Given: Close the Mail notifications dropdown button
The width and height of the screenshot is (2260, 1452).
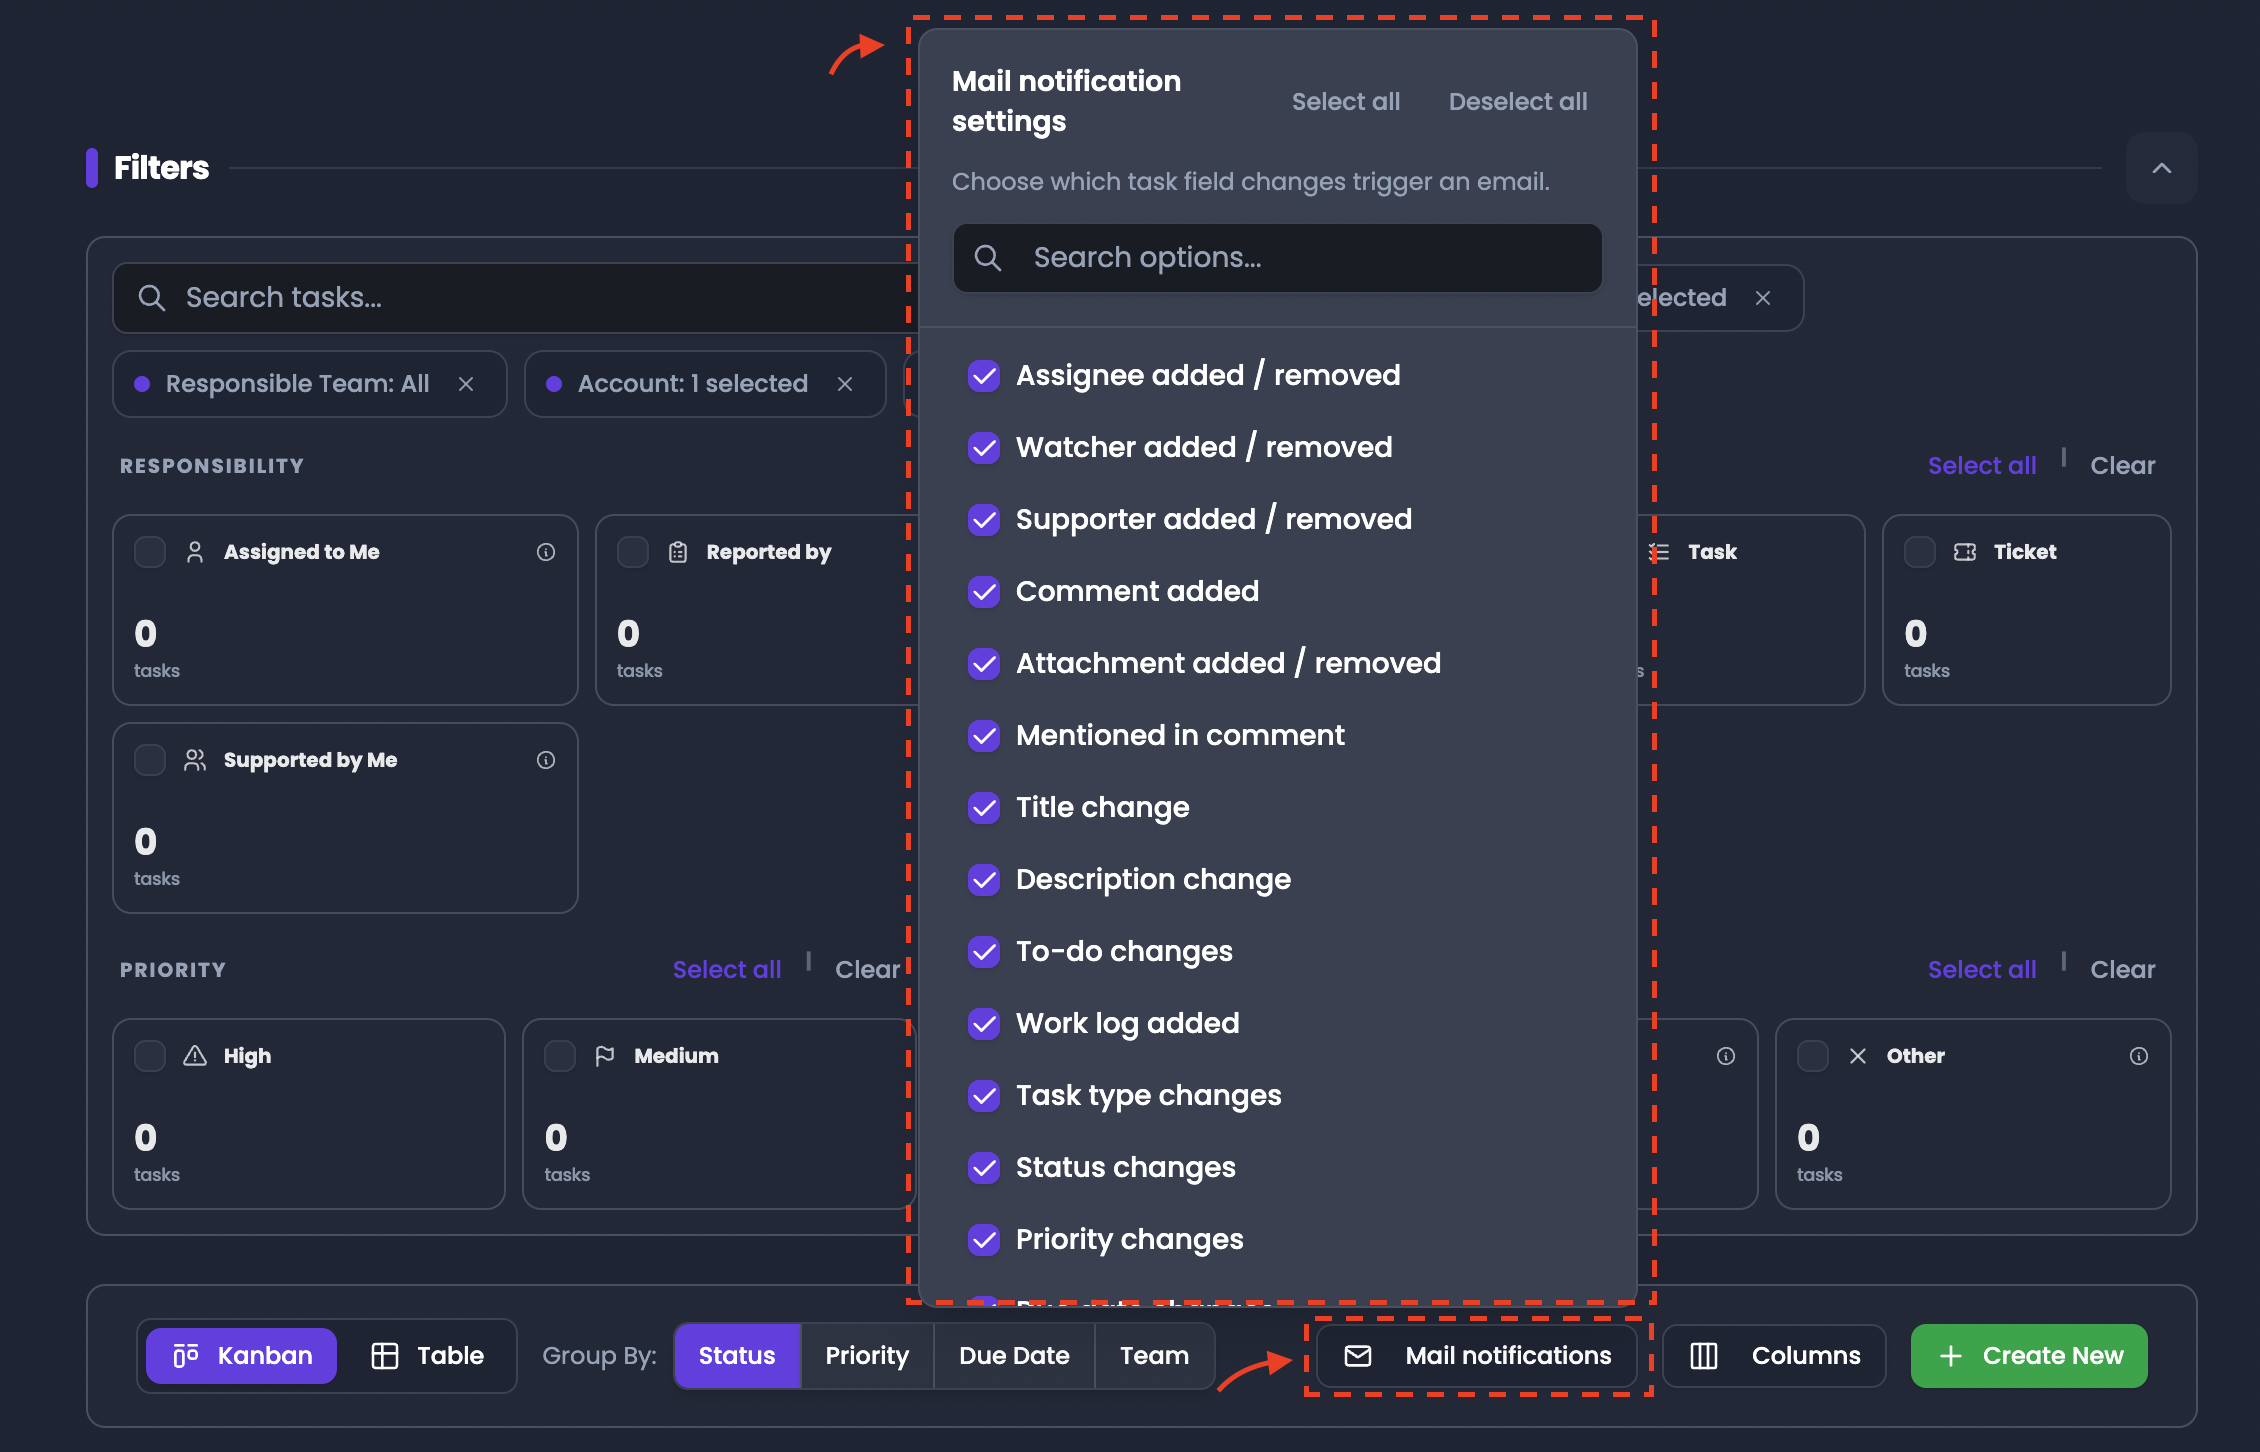Looking at the screenshot, I should click(1477, 1356).
